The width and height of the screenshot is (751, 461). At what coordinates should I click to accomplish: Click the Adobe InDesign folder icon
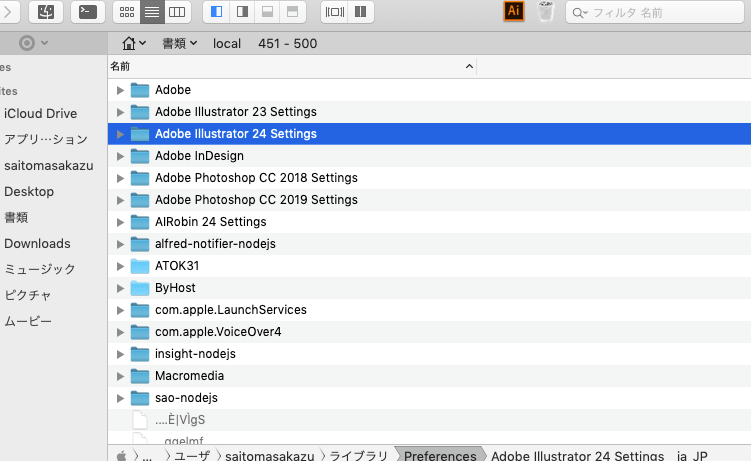[140, 156]
